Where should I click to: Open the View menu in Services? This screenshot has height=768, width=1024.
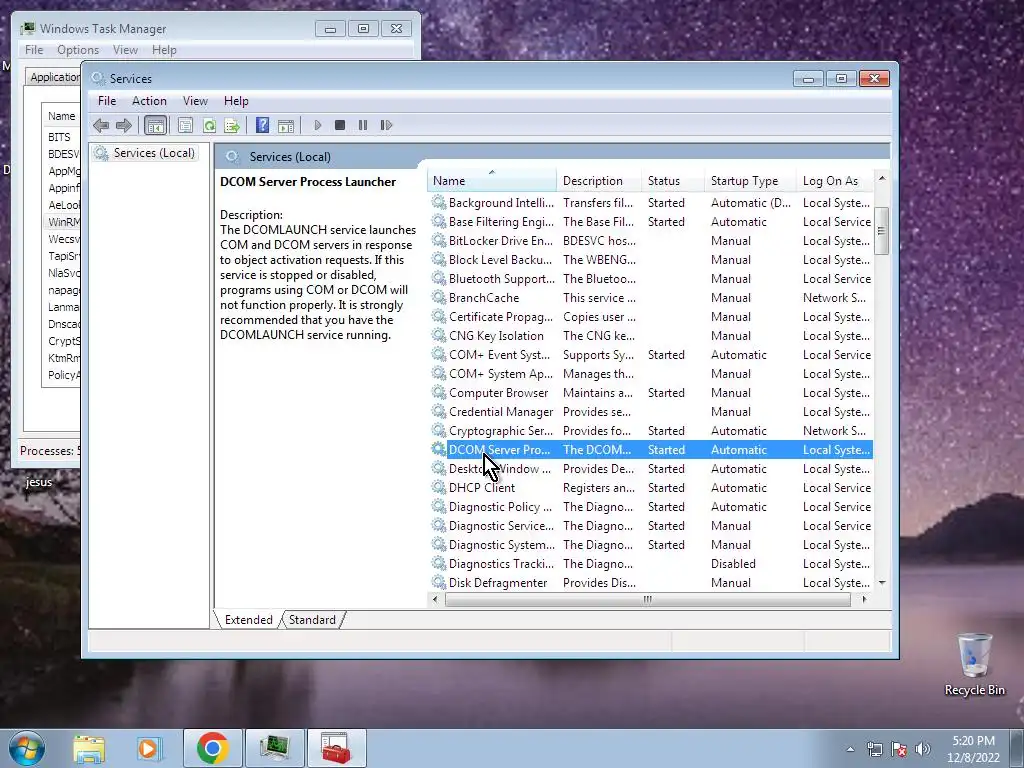[x=195, y=101]
